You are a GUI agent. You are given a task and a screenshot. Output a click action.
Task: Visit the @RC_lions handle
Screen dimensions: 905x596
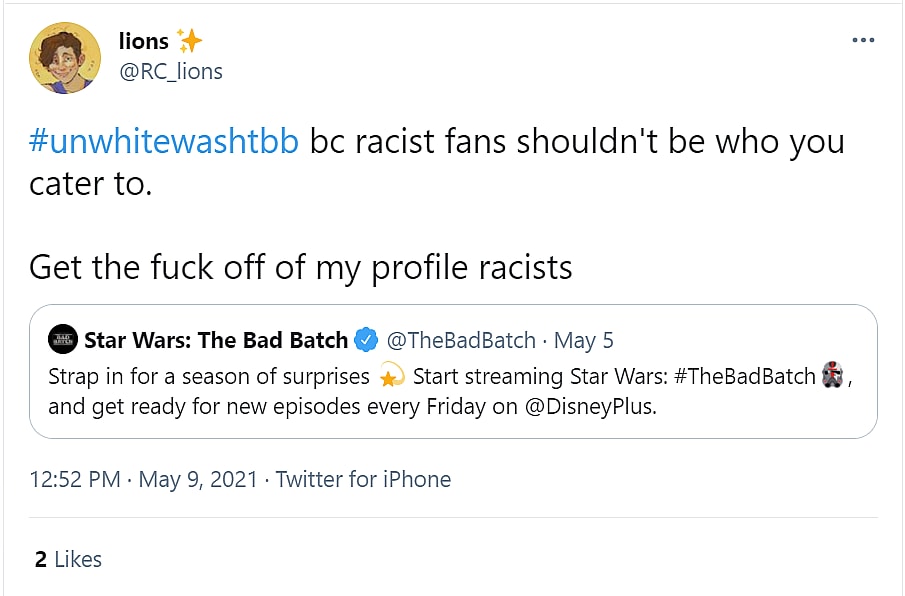(x=170, y=71)
